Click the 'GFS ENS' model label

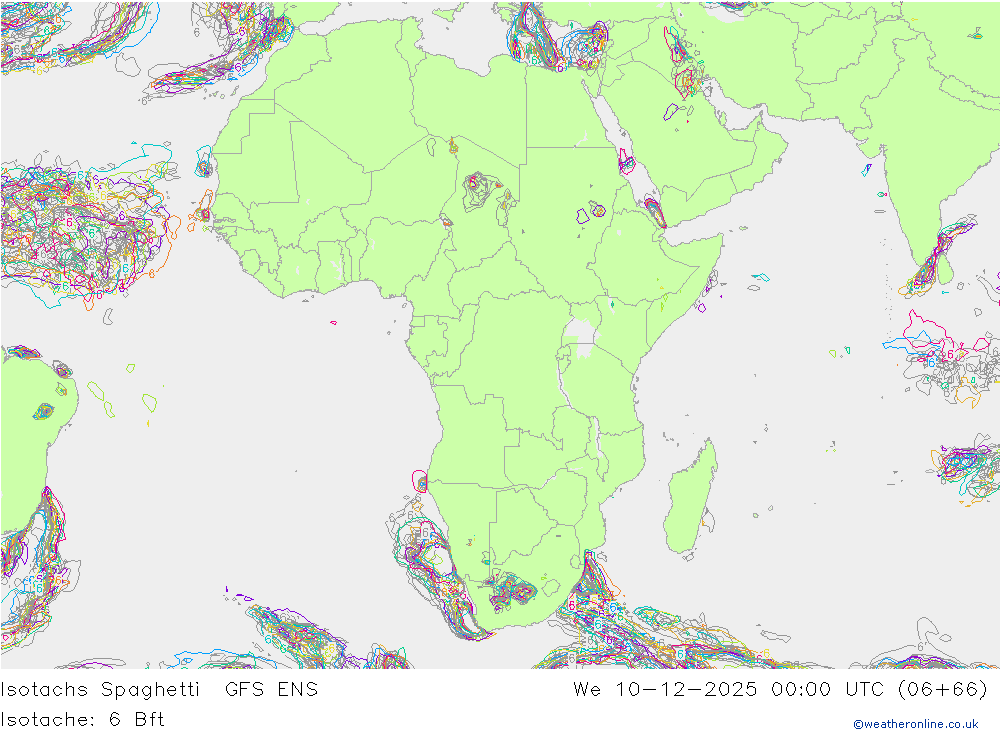pos(271,690)
